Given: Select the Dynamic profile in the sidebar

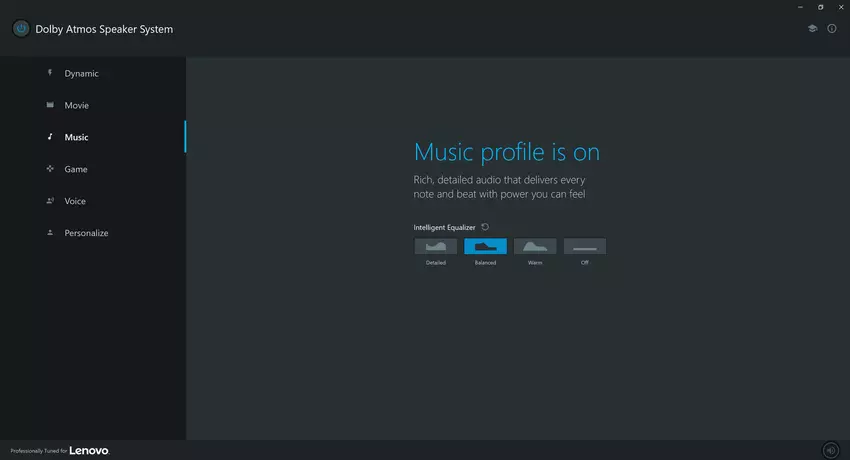Looking at the screenshot, I should pos(81,74).
